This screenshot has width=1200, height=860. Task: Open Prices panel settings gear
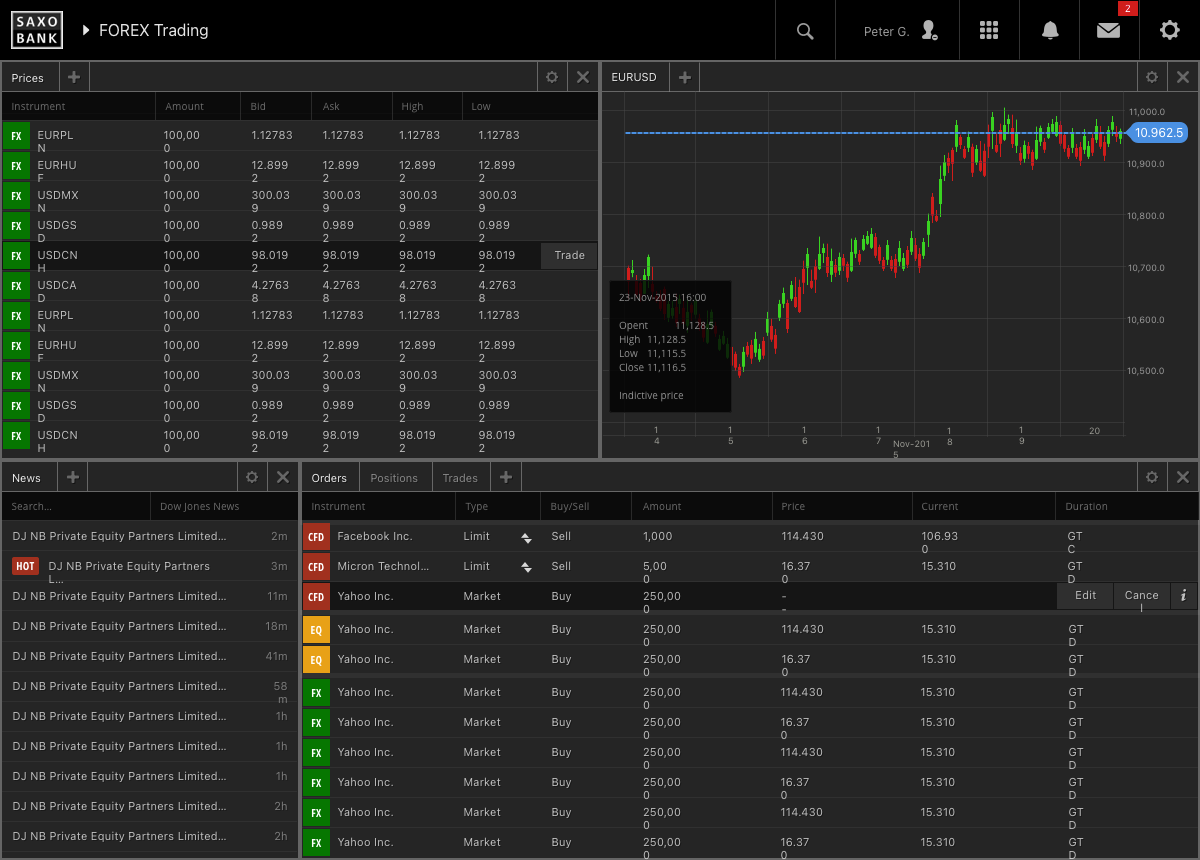coord(552,77)
